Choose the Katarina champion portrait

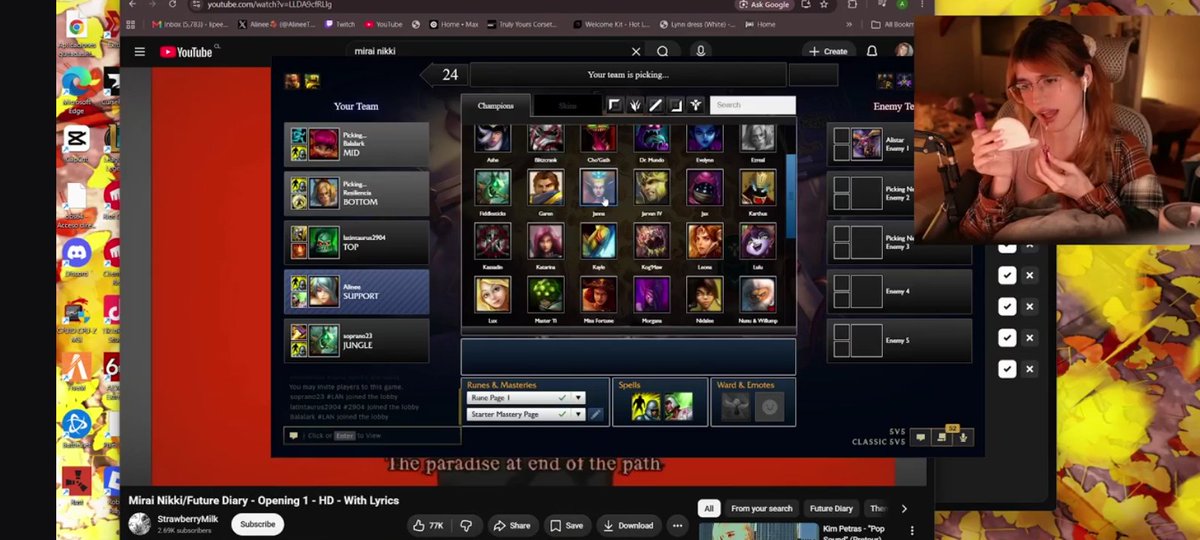(545, 241)
